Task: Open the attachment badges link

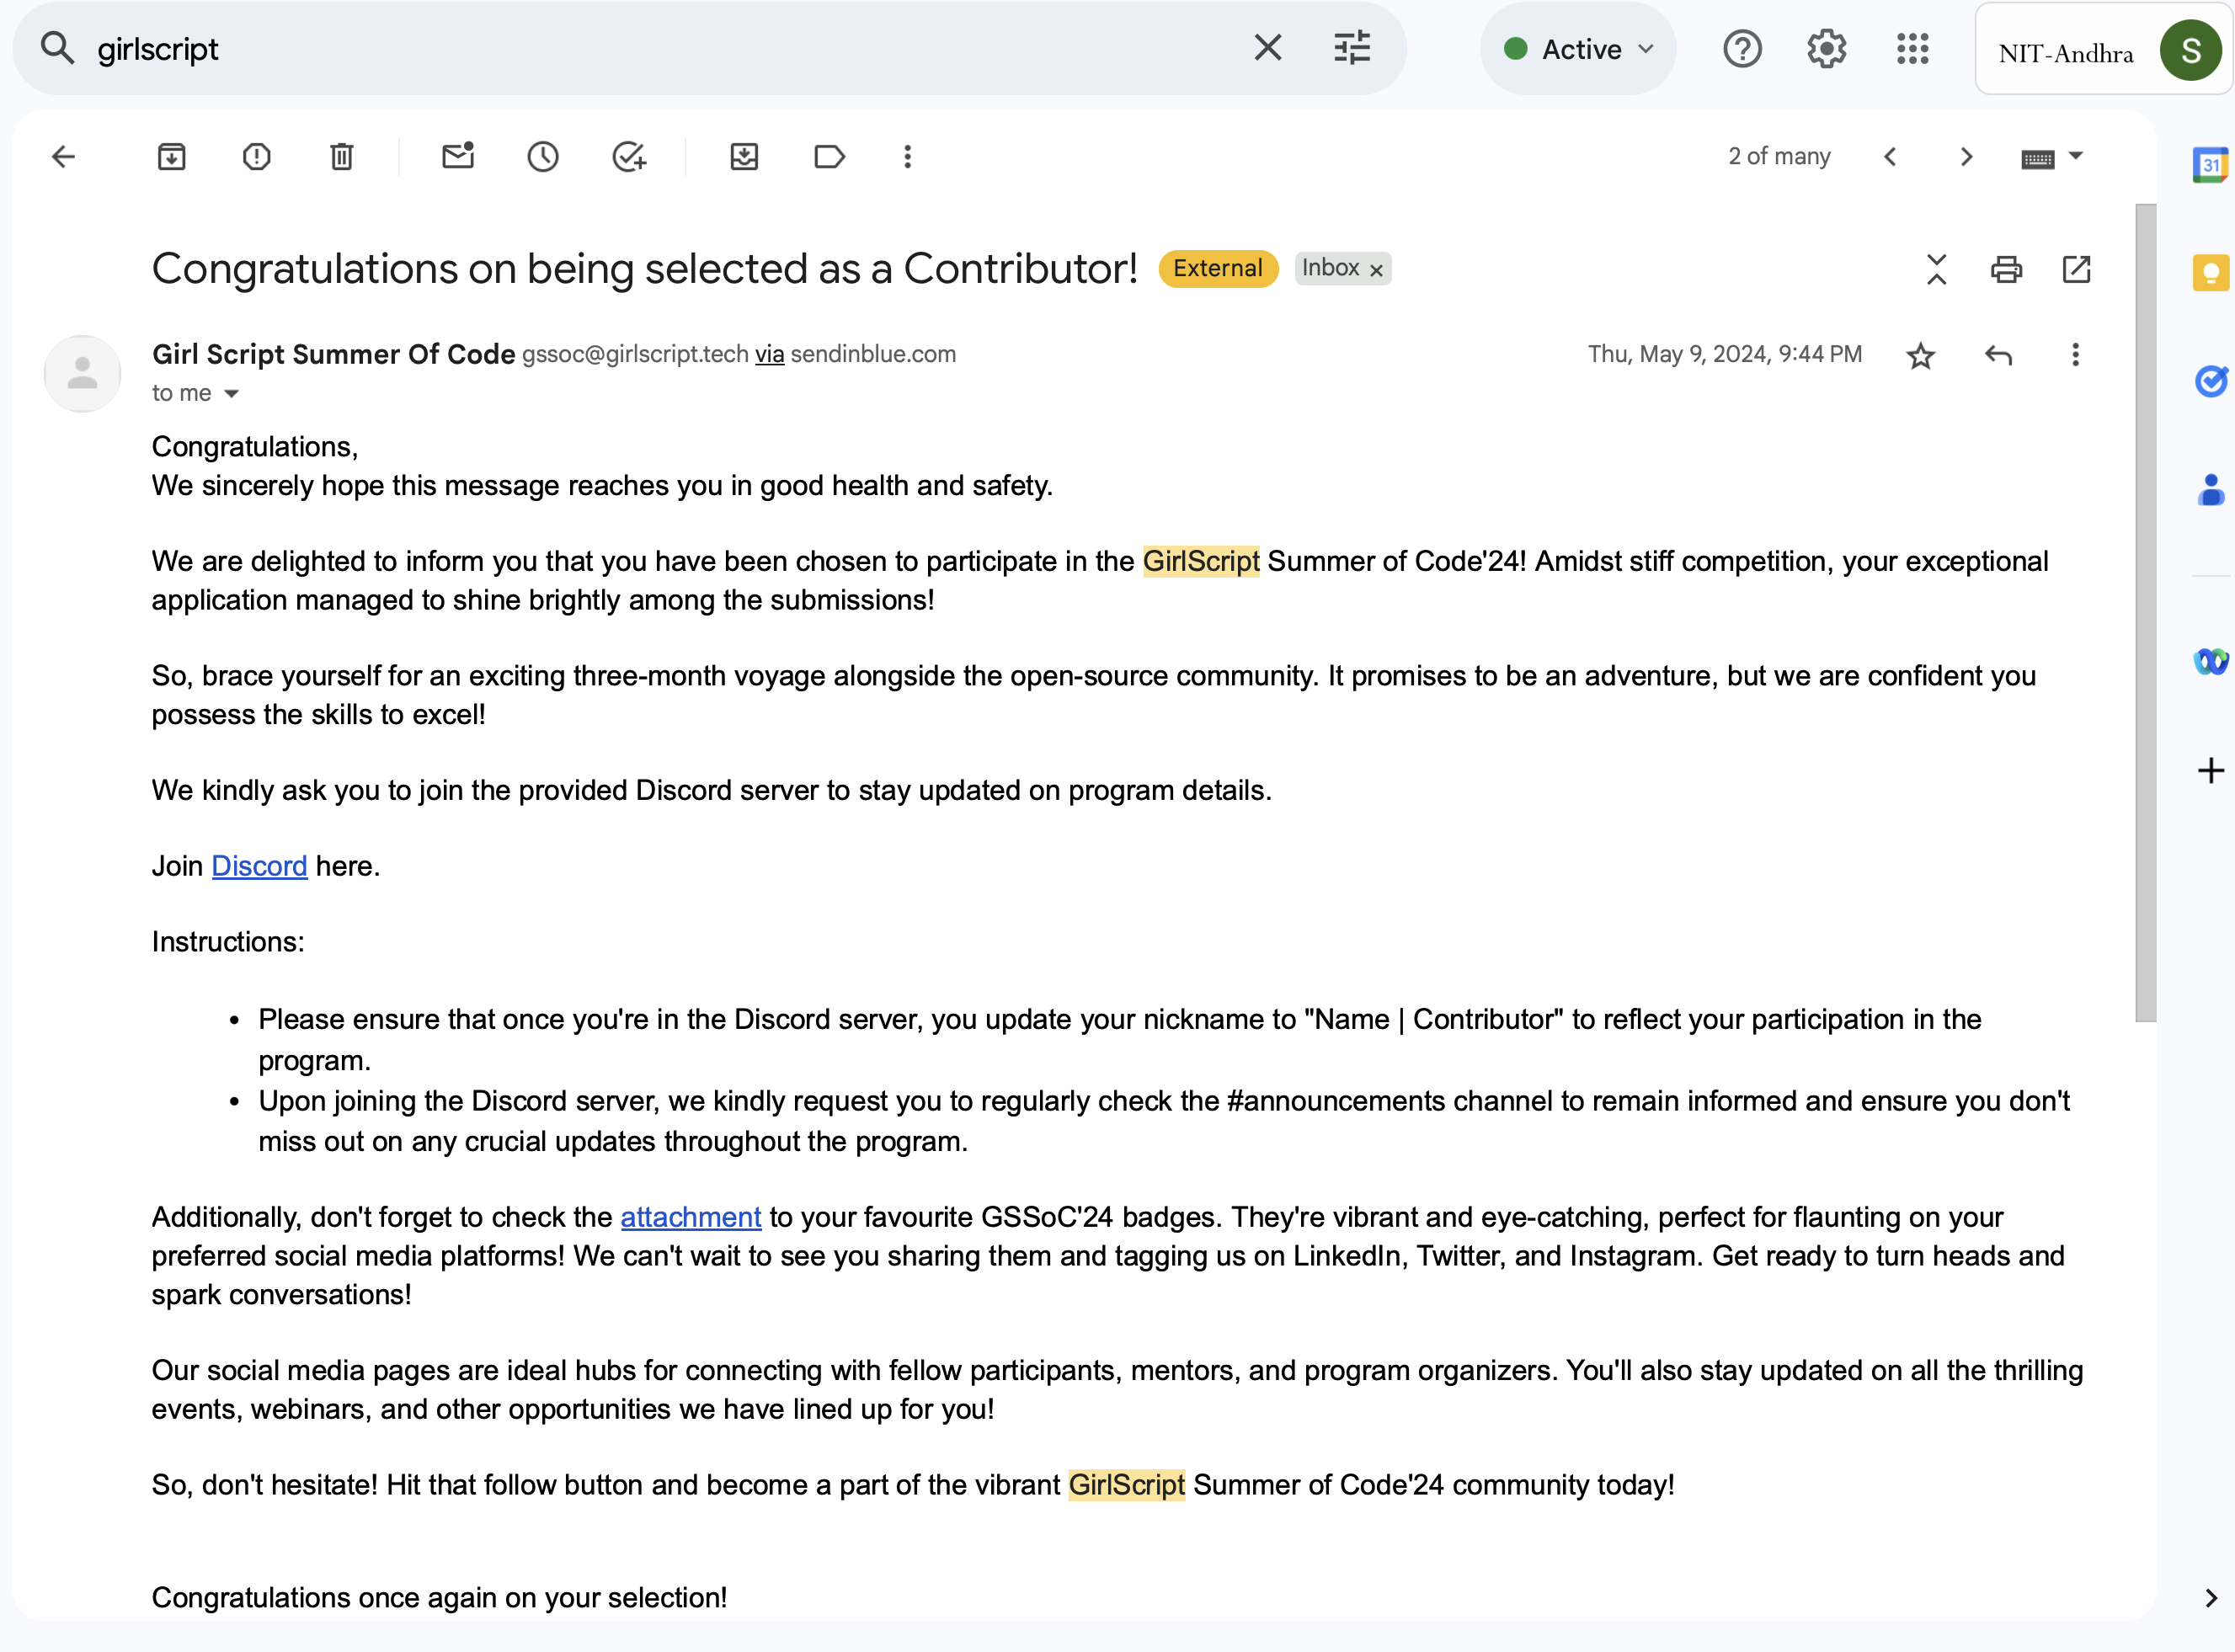Action: tap(690, 1217)
